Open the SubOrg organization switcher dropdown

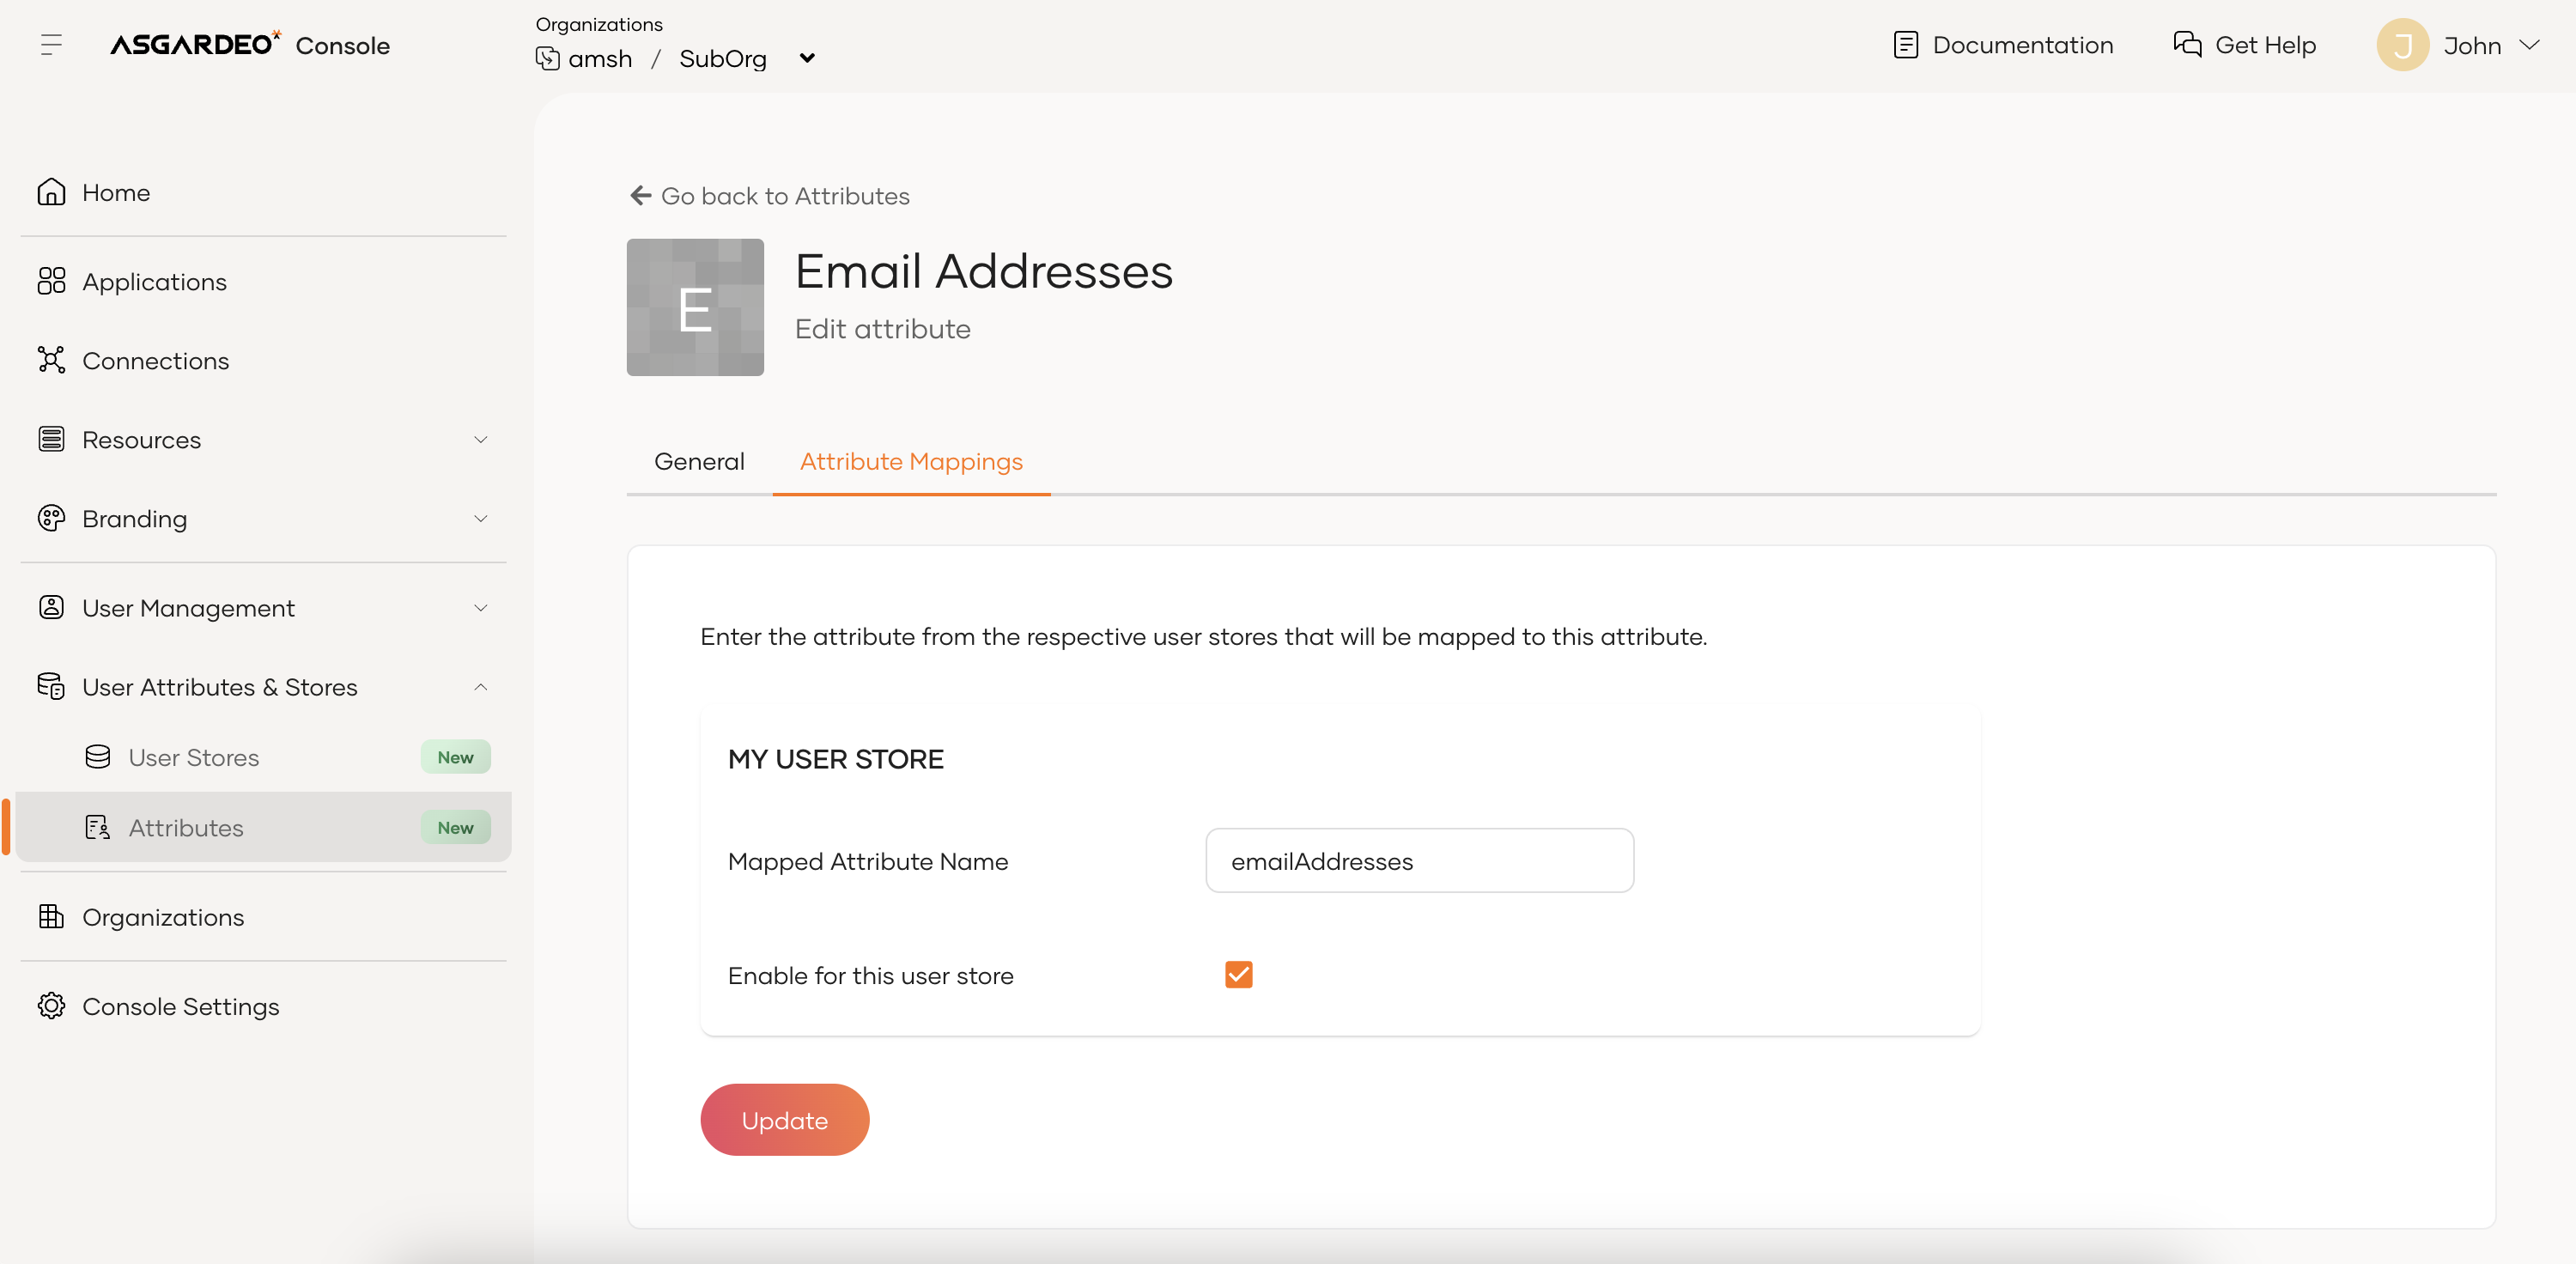click(807, 59)
